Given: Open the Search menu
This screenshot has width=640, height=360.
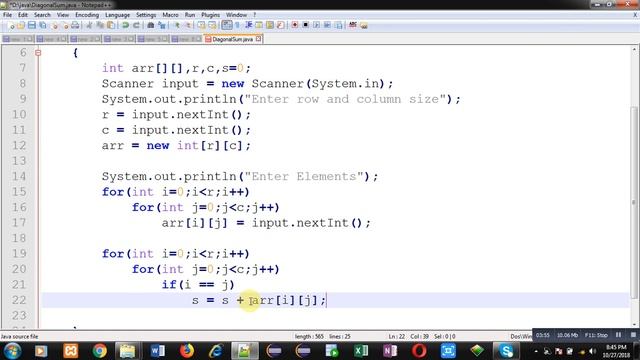Looking at the screenshot, I should [42, 15].
